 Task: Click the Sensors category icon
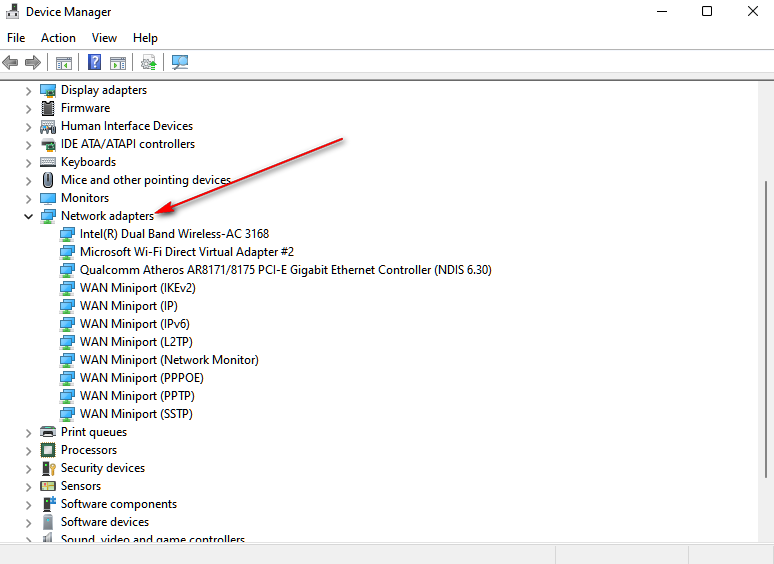tap(48, 486)
